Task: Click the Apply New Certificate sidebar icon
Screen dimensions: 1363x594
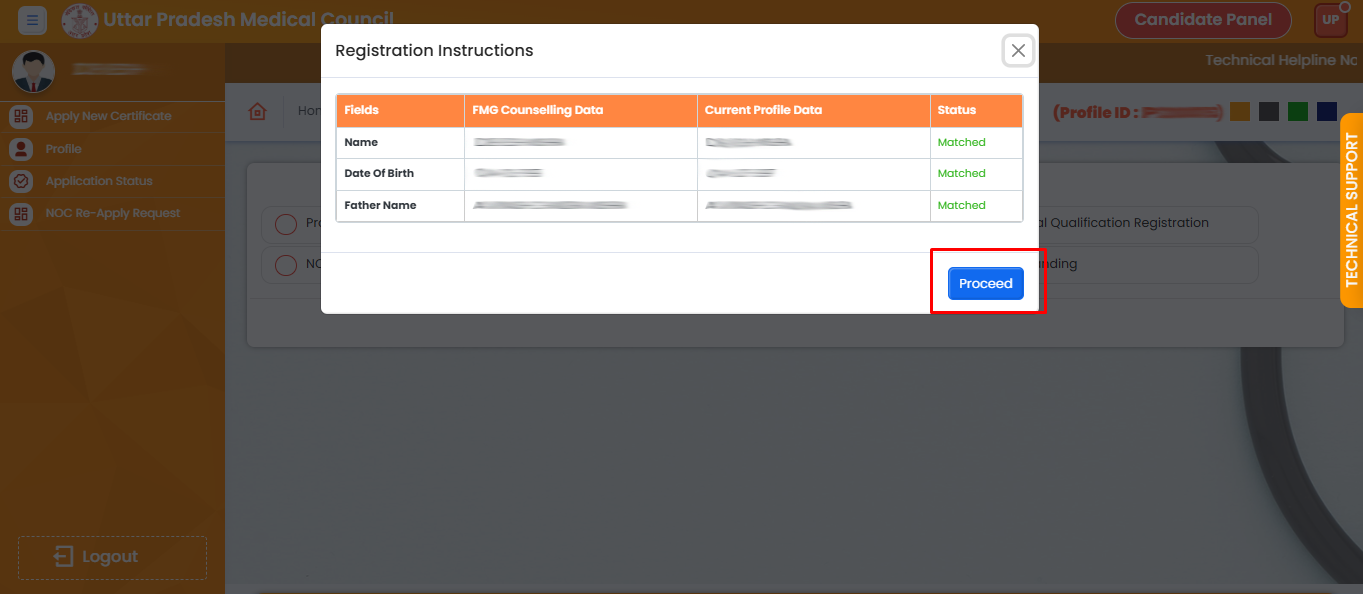Action: coord(20,116)
